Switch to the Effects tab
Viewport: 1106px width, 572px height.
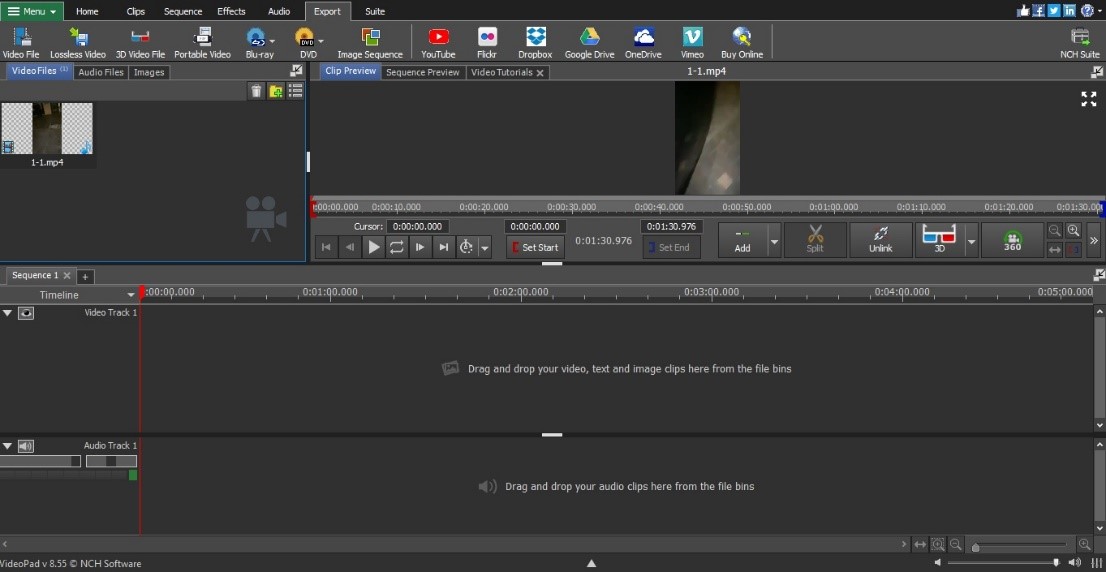[x=231, y=11]
